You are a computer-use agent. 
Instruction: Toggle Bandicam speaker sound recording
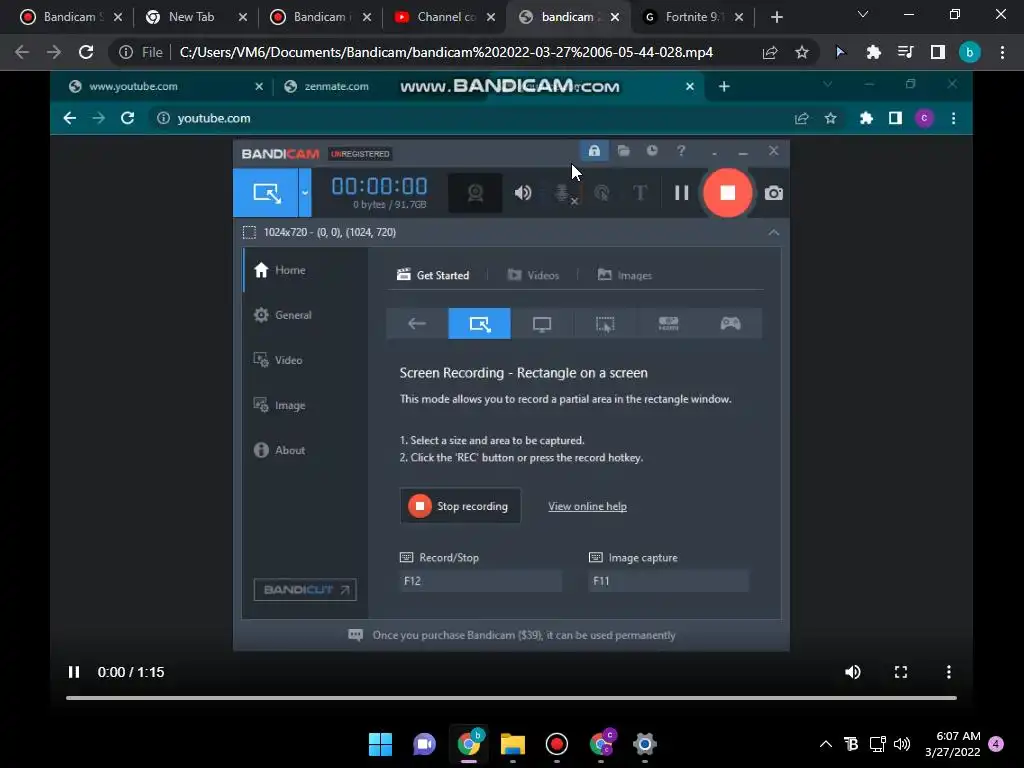tap(522, 193)
